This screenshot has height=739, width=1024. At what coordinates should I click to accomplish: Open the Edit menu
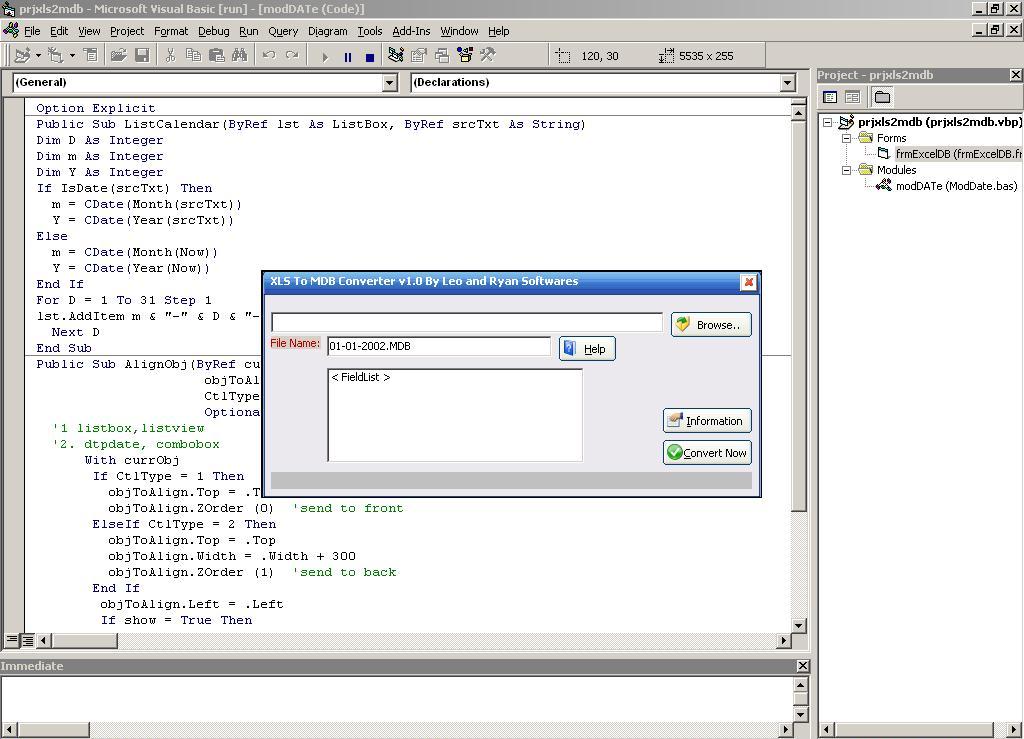pyautogui.click(x=59, y=31)
